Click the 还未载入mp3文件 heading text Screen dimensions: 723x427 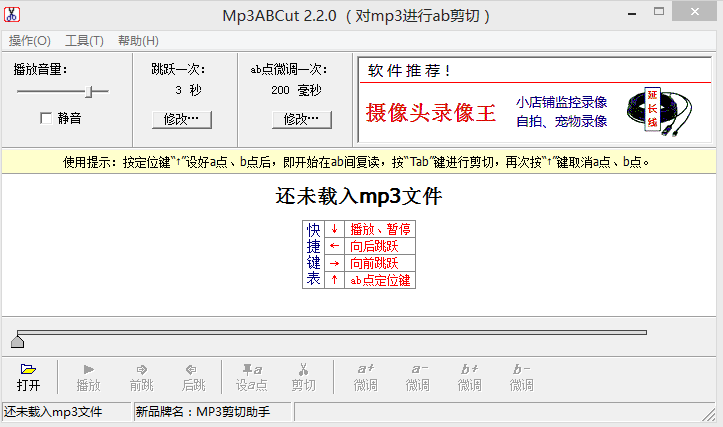(359, 196)
